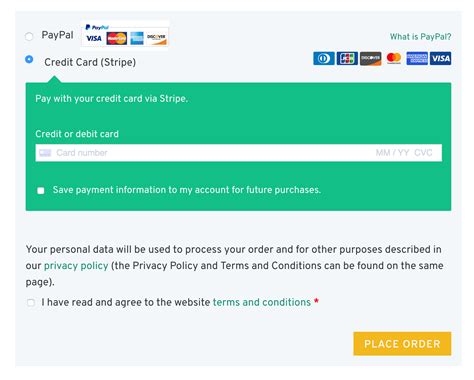Click the American Express icon beside Stripe
The height and width of the screenshot is (380, 474).
coord(417,59)
